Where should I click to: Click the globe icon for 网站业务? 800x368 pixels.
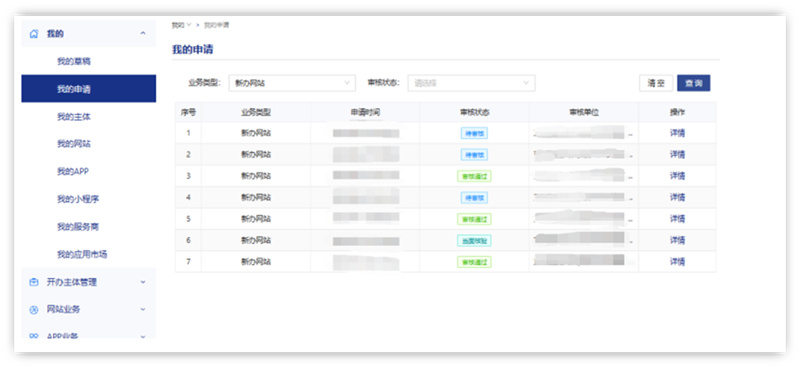coord(34,309)
